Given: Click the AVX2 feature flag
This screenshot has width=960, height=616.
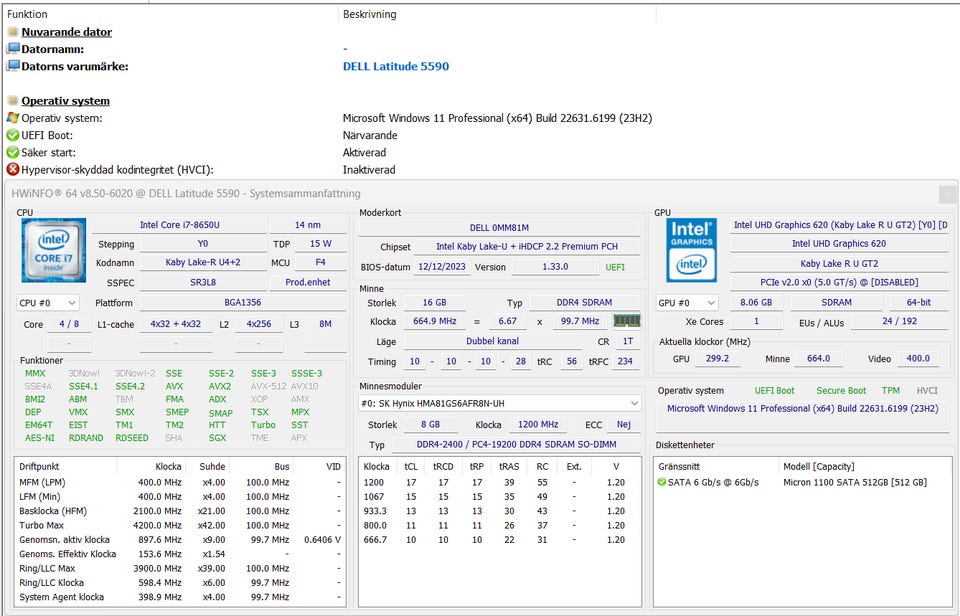Looking at the screenshot, I should [x=219, y=386].
